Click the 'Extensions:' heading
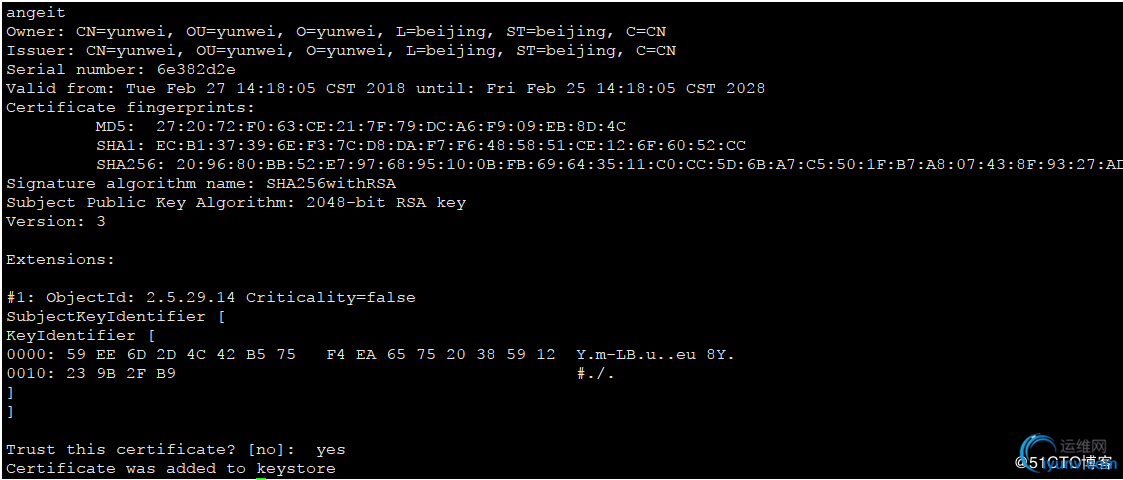 point(61,259)
